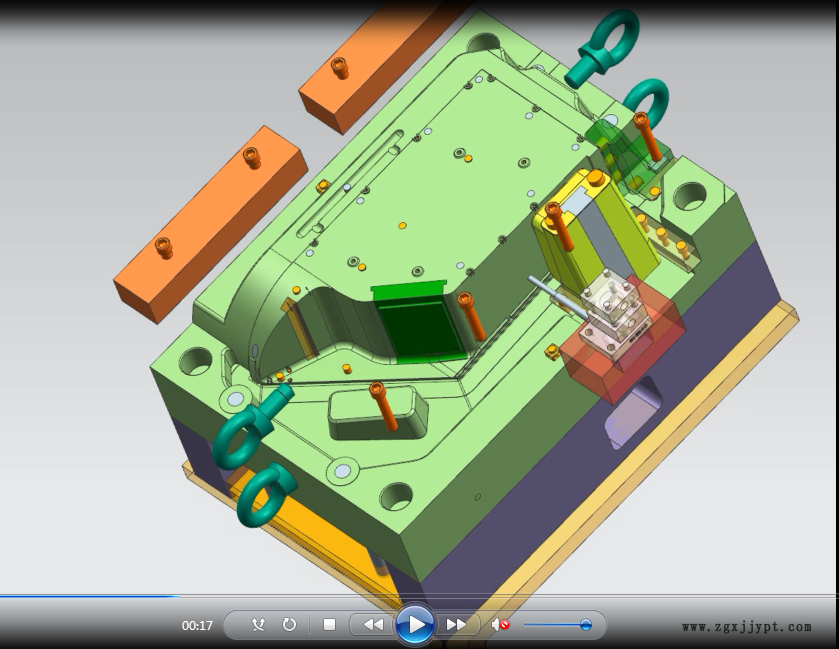Select the dark green insert in cavity
Image resolution: width=839 pixels, height=649 pixels.
(420, 330)
